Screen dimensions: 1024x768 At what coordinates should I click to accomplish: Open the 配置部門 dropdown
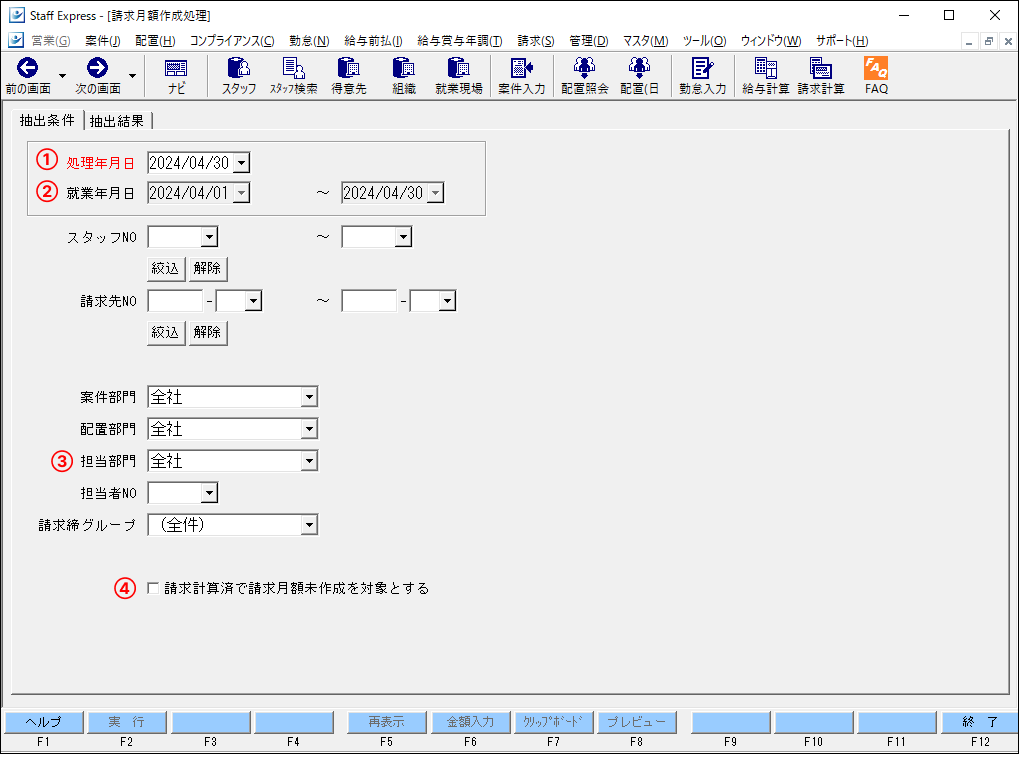coord(309,429)
